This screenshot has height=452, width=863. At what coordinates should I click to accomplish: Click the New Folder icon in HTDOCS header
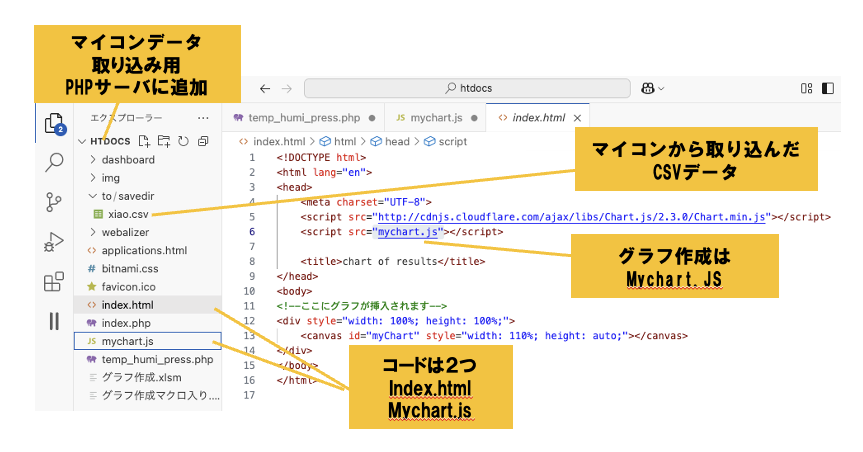tap(163, 141)
